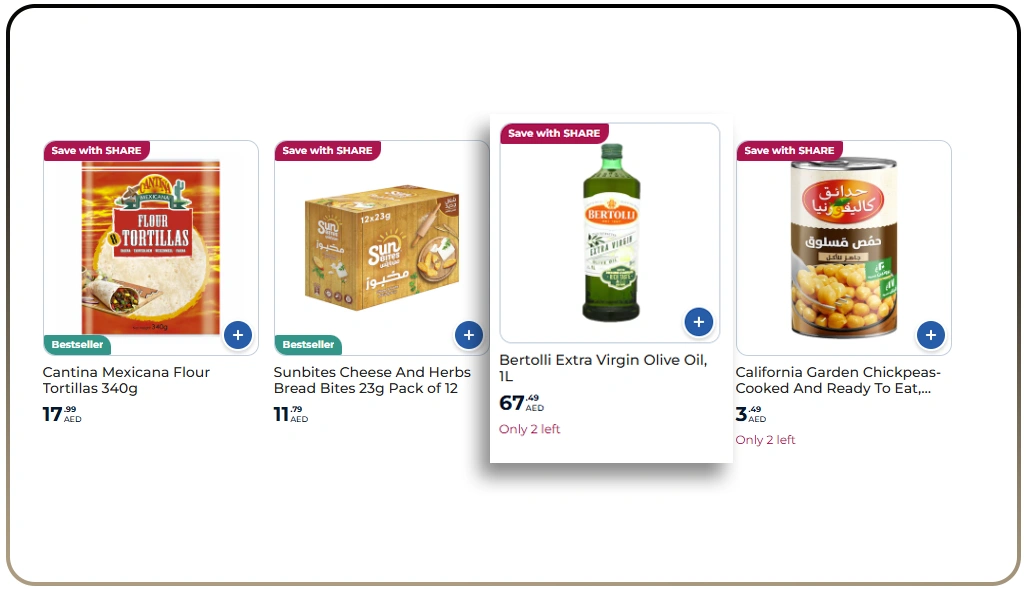Click the Bestseller badge on Sunbites product

coord(308,344)
